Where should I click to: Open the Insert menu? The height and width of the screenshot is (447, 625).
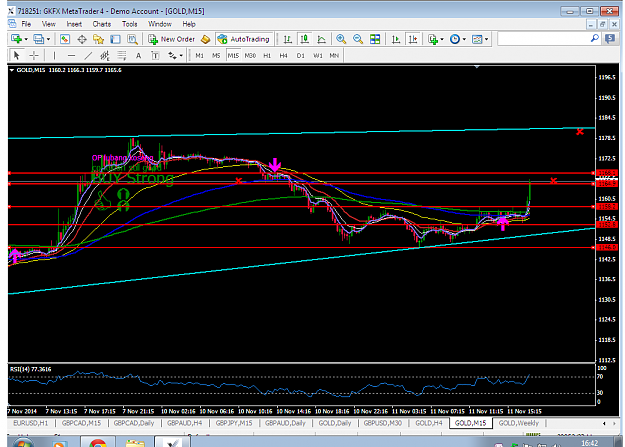(x=74, y=24)
